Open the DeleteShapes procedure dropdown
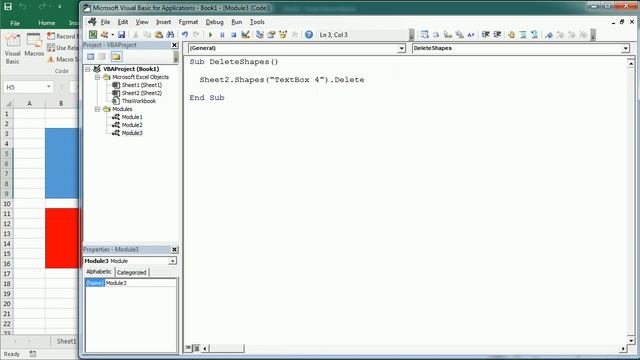This screenshot has width=640, height=360. pos(625,49)
